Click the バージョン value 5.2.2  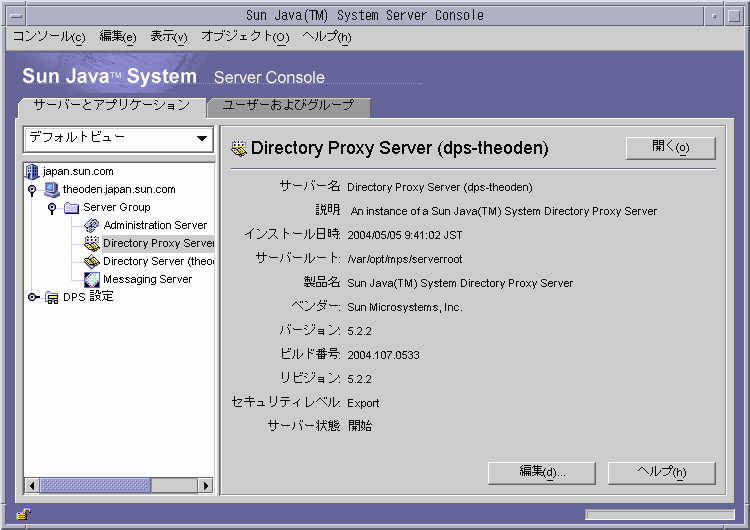(359, 331)
